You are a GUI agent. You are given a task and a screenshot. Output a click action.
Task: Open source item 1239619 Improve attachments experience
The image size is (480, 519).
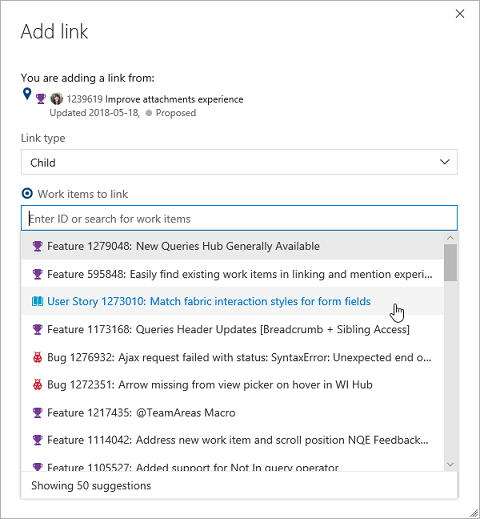(155, 99)
